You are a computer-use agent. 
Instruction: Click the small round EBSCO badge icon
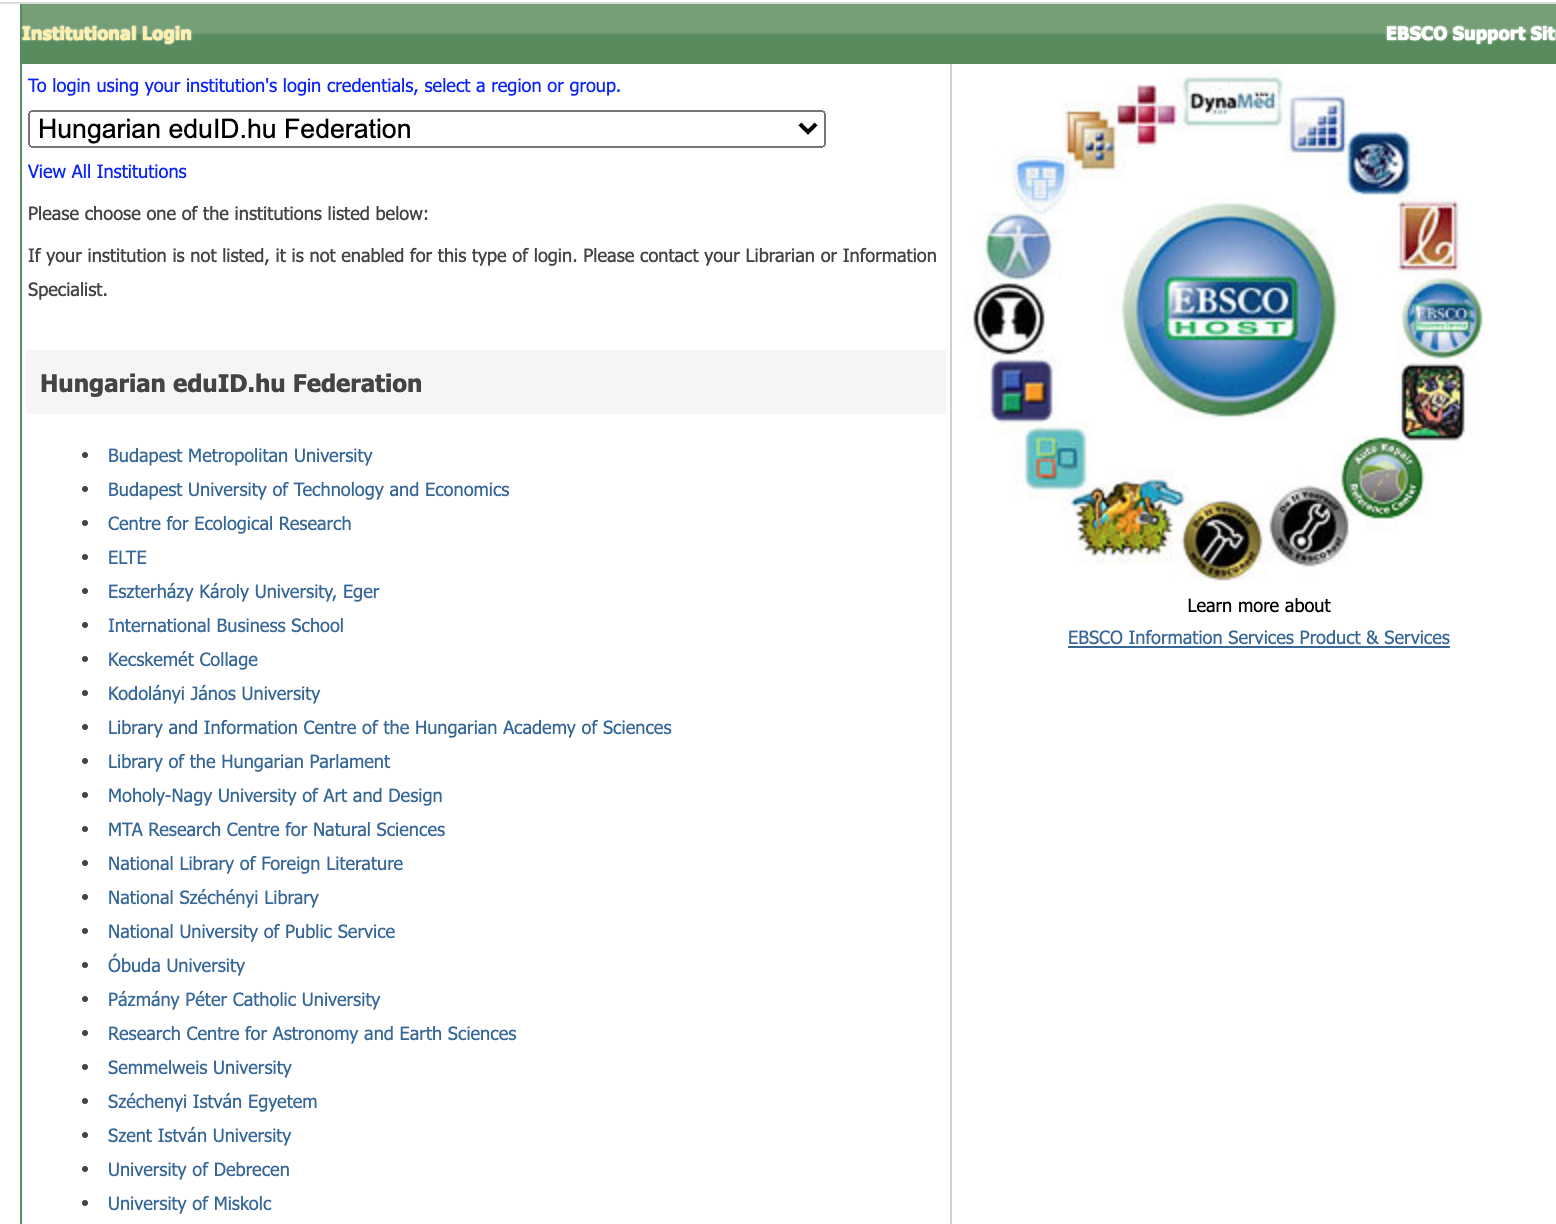[x=1442, y=319]
